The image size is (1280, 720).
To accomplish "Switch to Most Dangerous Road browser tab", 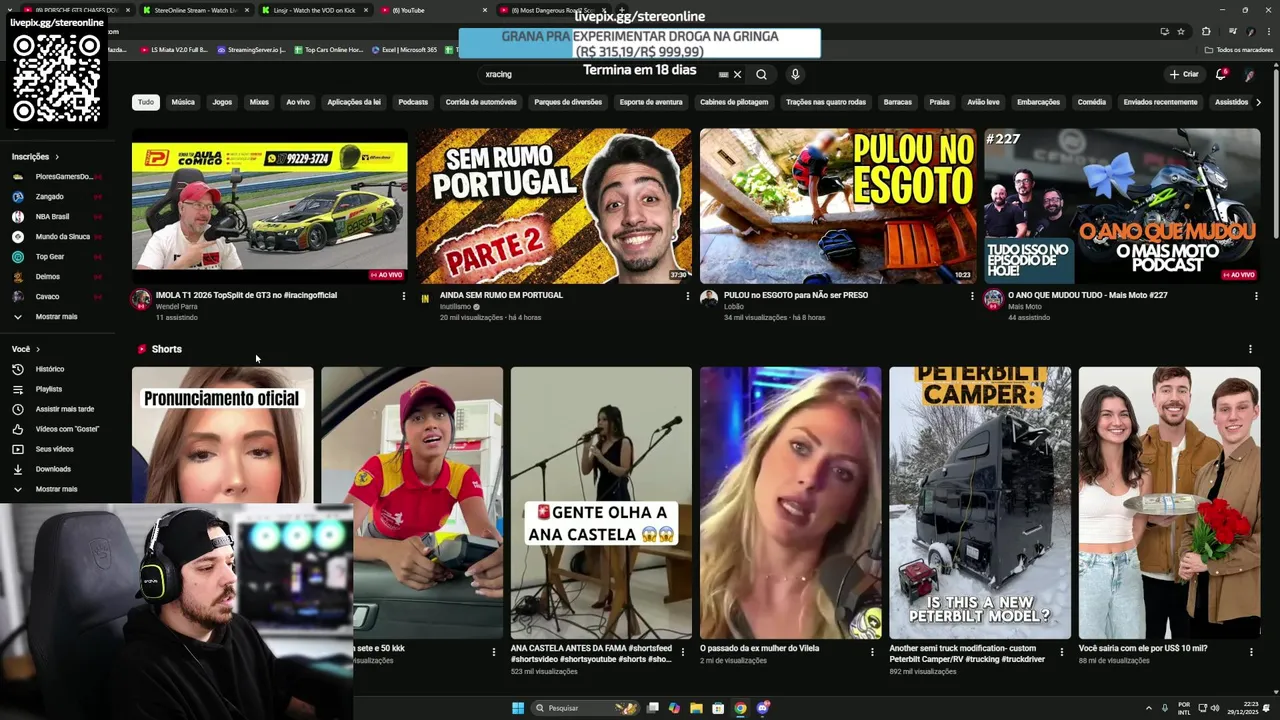I will click(x=552, y=10).
